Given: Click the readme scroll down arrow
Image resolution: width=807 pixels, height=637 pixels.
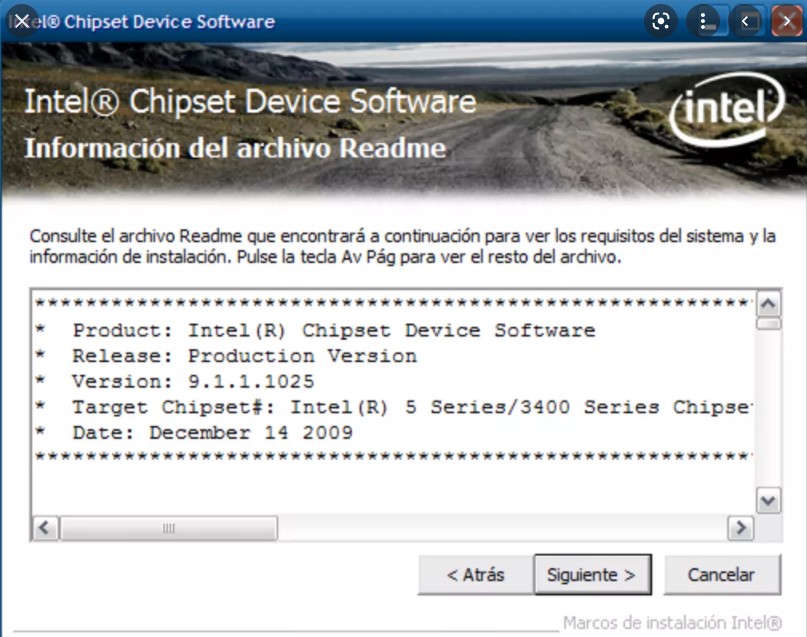Looking at the screenshot, I should 768,500.
